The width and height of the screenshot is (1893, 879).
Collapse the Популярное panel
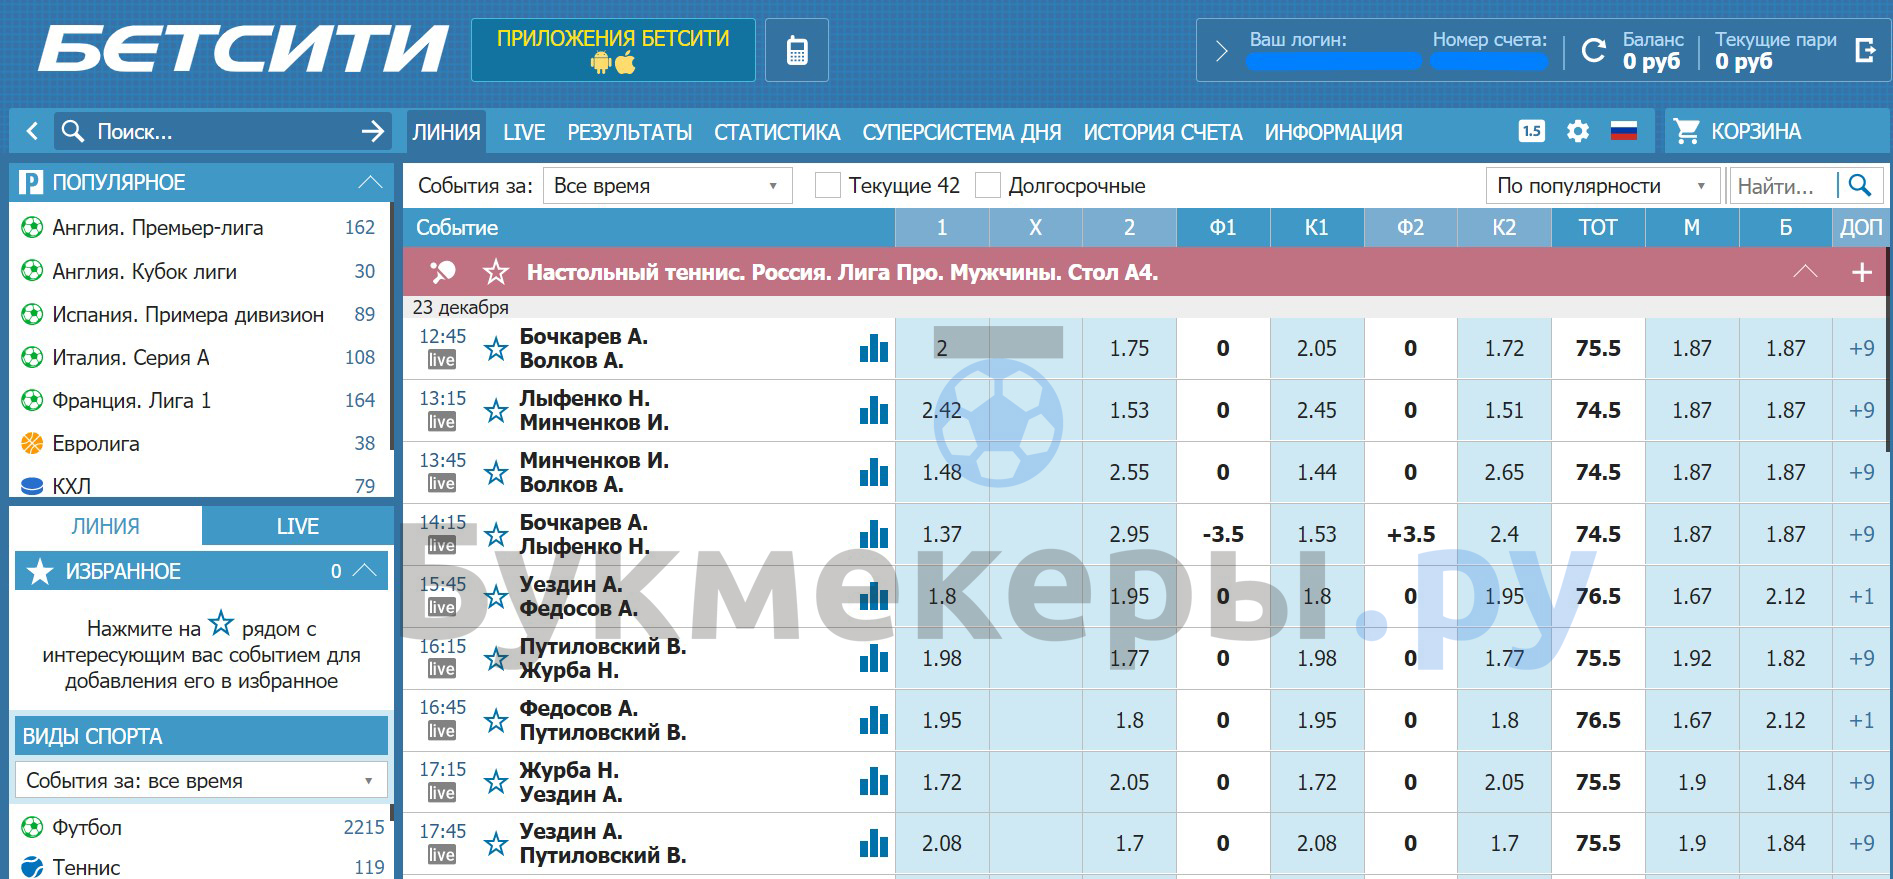point(370,182)
